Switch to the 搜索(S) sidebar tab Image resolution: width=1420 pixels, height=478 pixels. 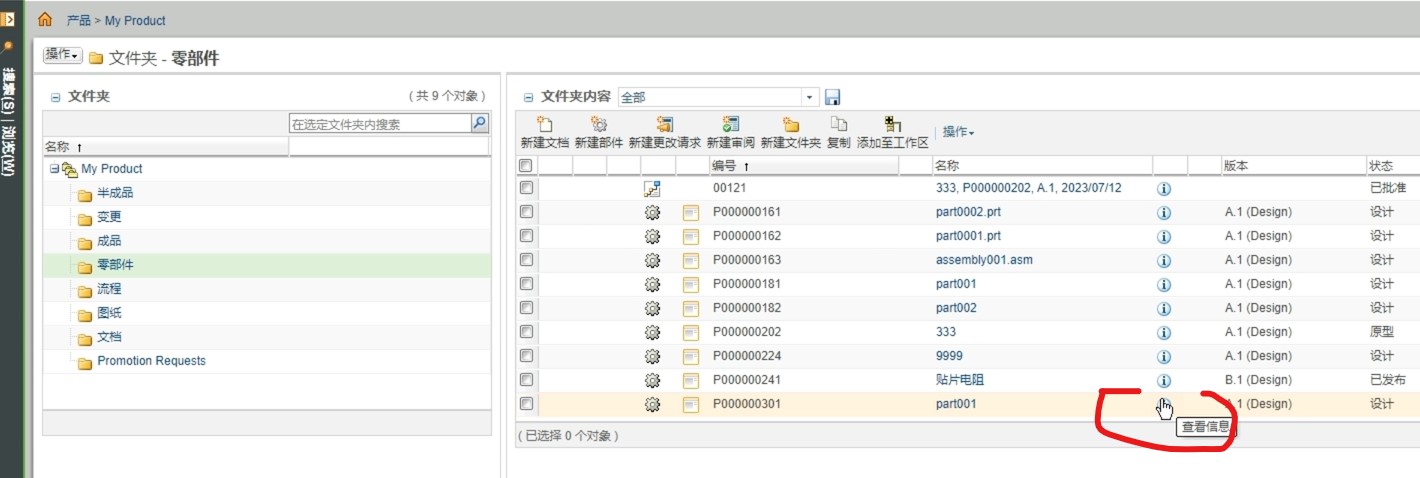(9, 90)
